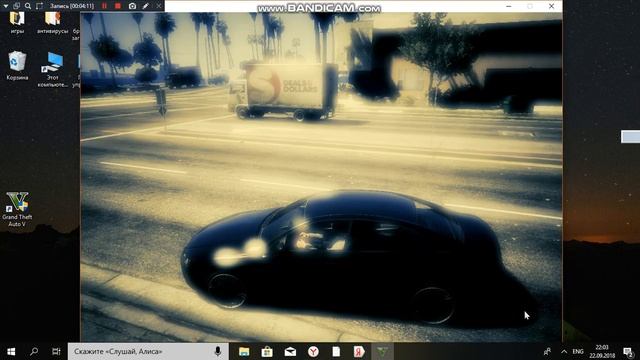The image size is (640, 360).
Task: Open the Action Center notifications icon
Action: 628,351
